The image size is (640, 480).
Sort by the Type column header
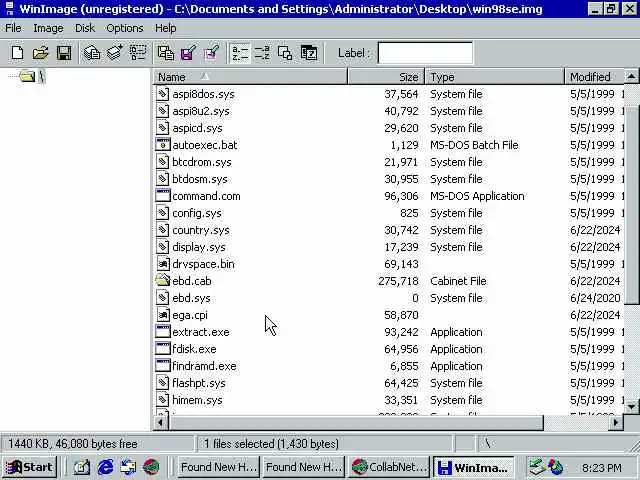495,77
